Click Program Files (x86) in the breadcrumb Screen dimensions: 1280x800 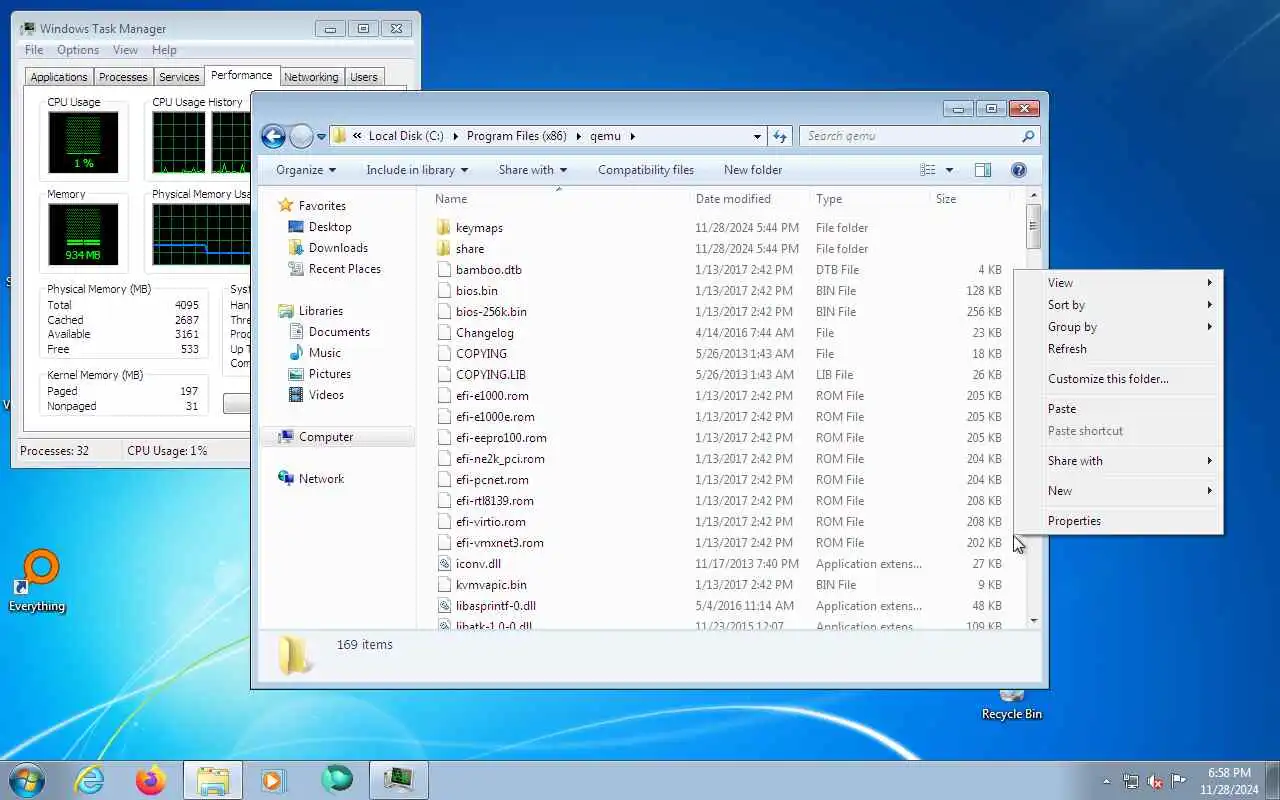[x=516, y=136]
